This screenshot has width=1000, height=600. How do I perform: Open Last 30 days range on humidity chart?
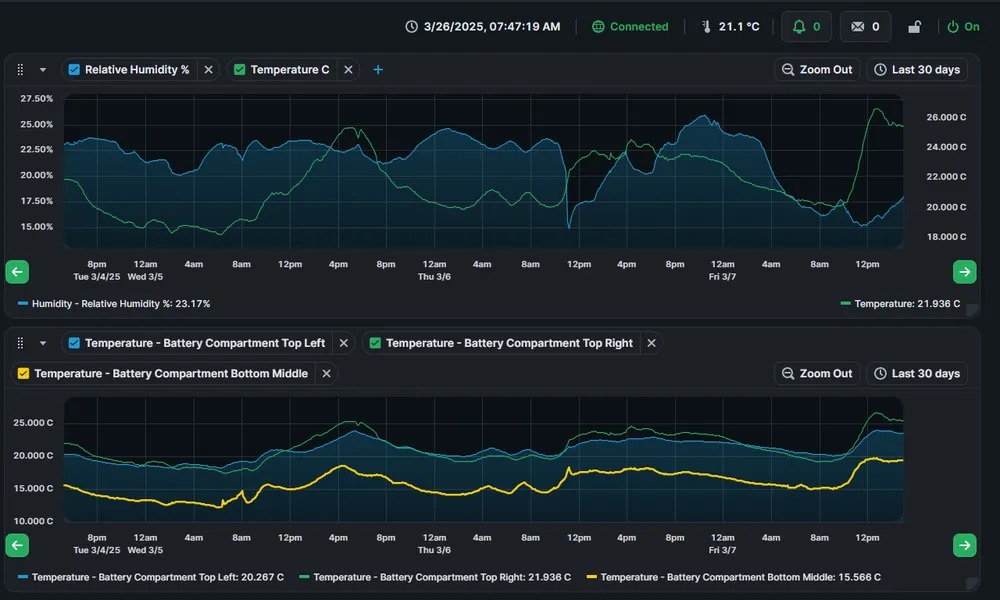[x=917, y=70]
